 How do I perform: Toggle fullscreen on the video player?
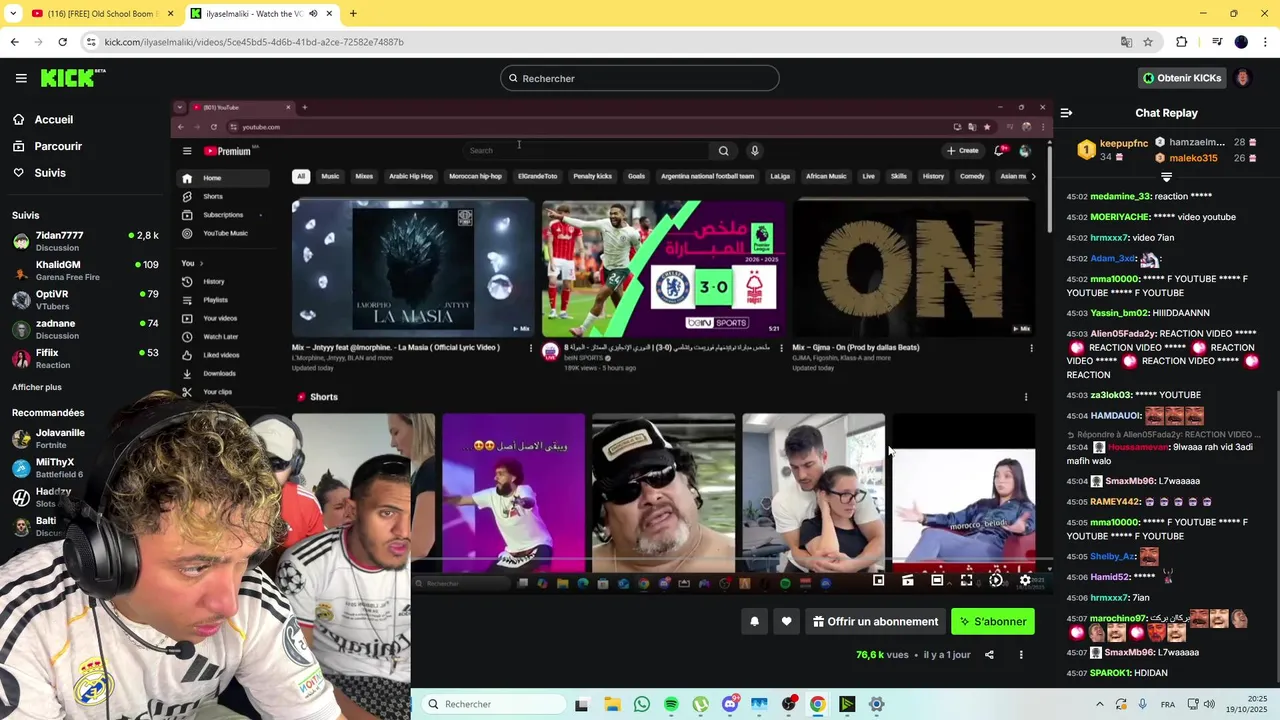coord(966,580)
